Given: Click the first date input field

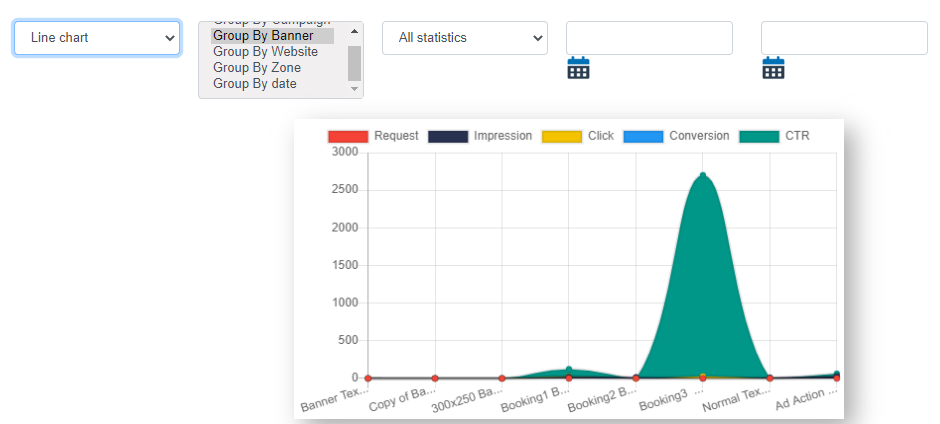Looking at the screenshot, I should tap(649, 38).
